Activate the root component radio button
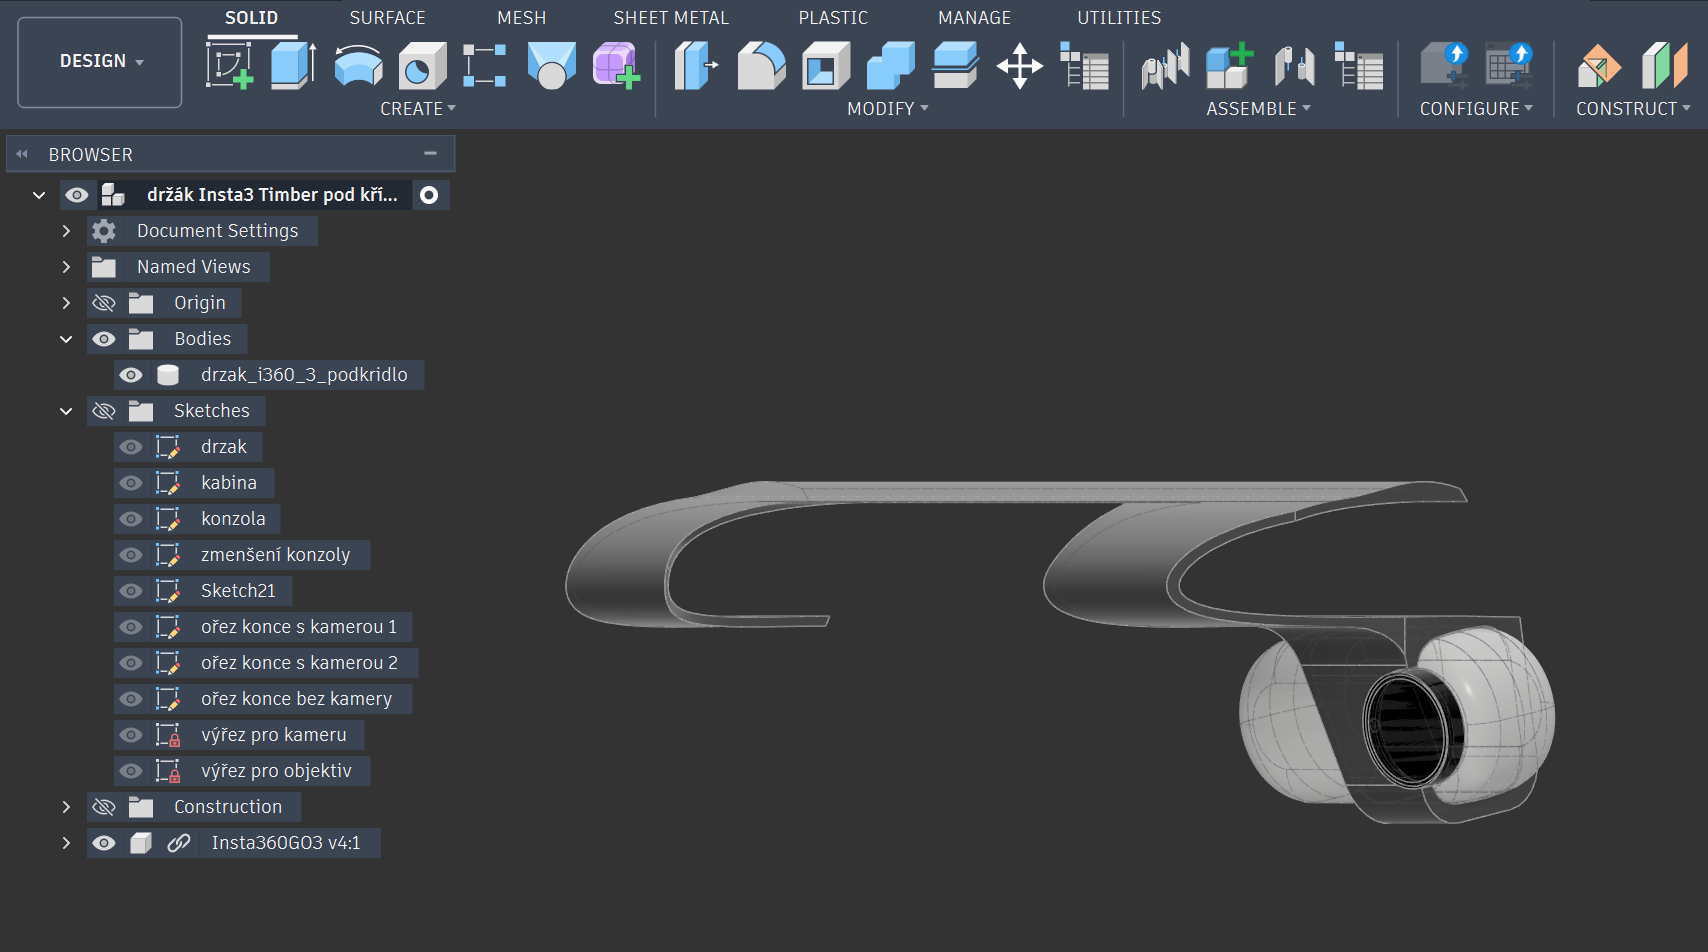1708x952 pixels. pyautogui.click(x=429, y=195)
